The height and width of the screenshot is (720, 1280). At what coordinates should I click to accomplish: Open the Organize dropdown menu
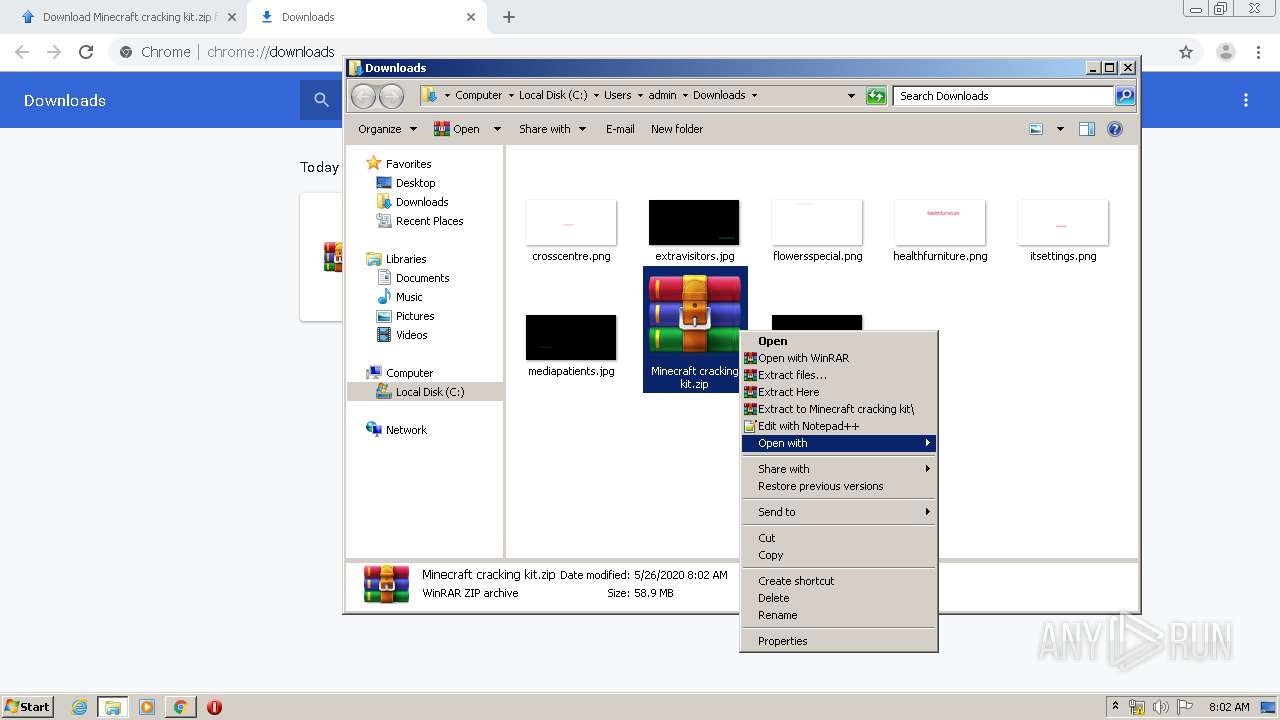pyautogui.click(x=387, y=129)
